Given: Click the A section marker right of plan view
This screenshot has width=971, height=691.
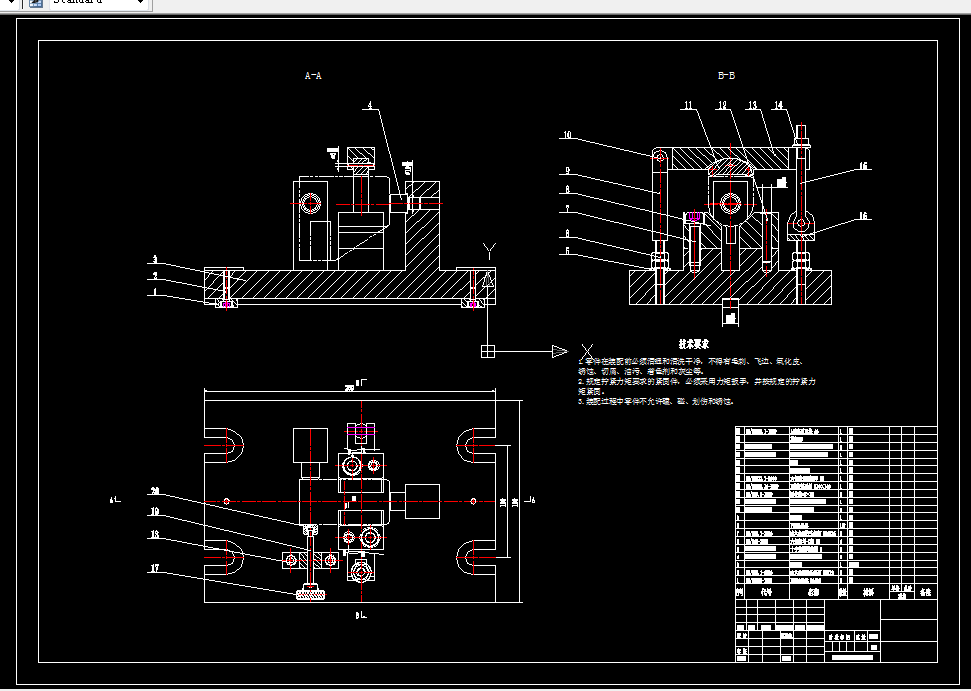Looking at the screenshot, I should click(530, 500).
